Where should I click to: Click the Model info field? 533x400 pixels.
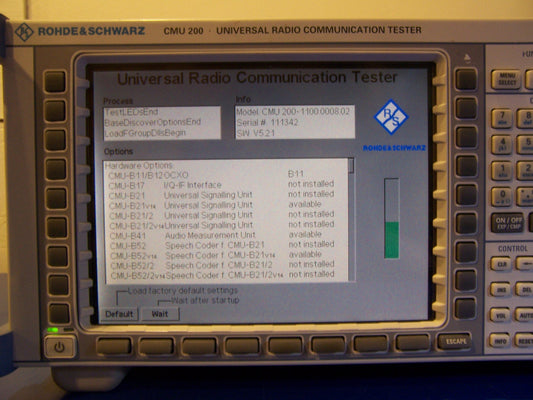coord(293,112)
